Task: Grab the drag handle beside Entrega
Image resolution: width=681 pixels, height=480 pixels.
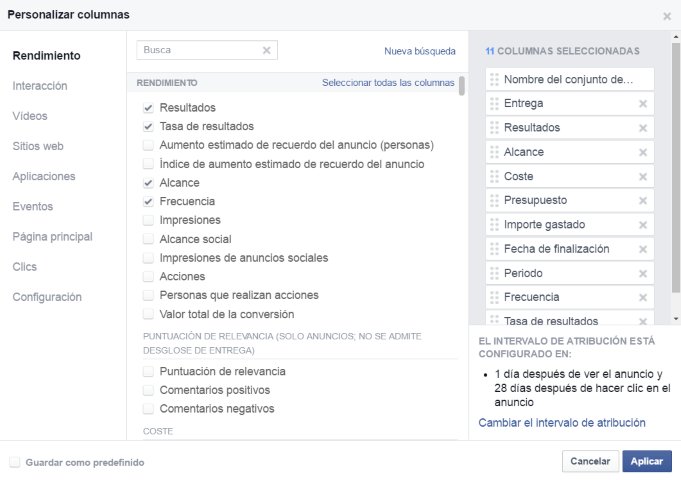Action: [494, 104]
